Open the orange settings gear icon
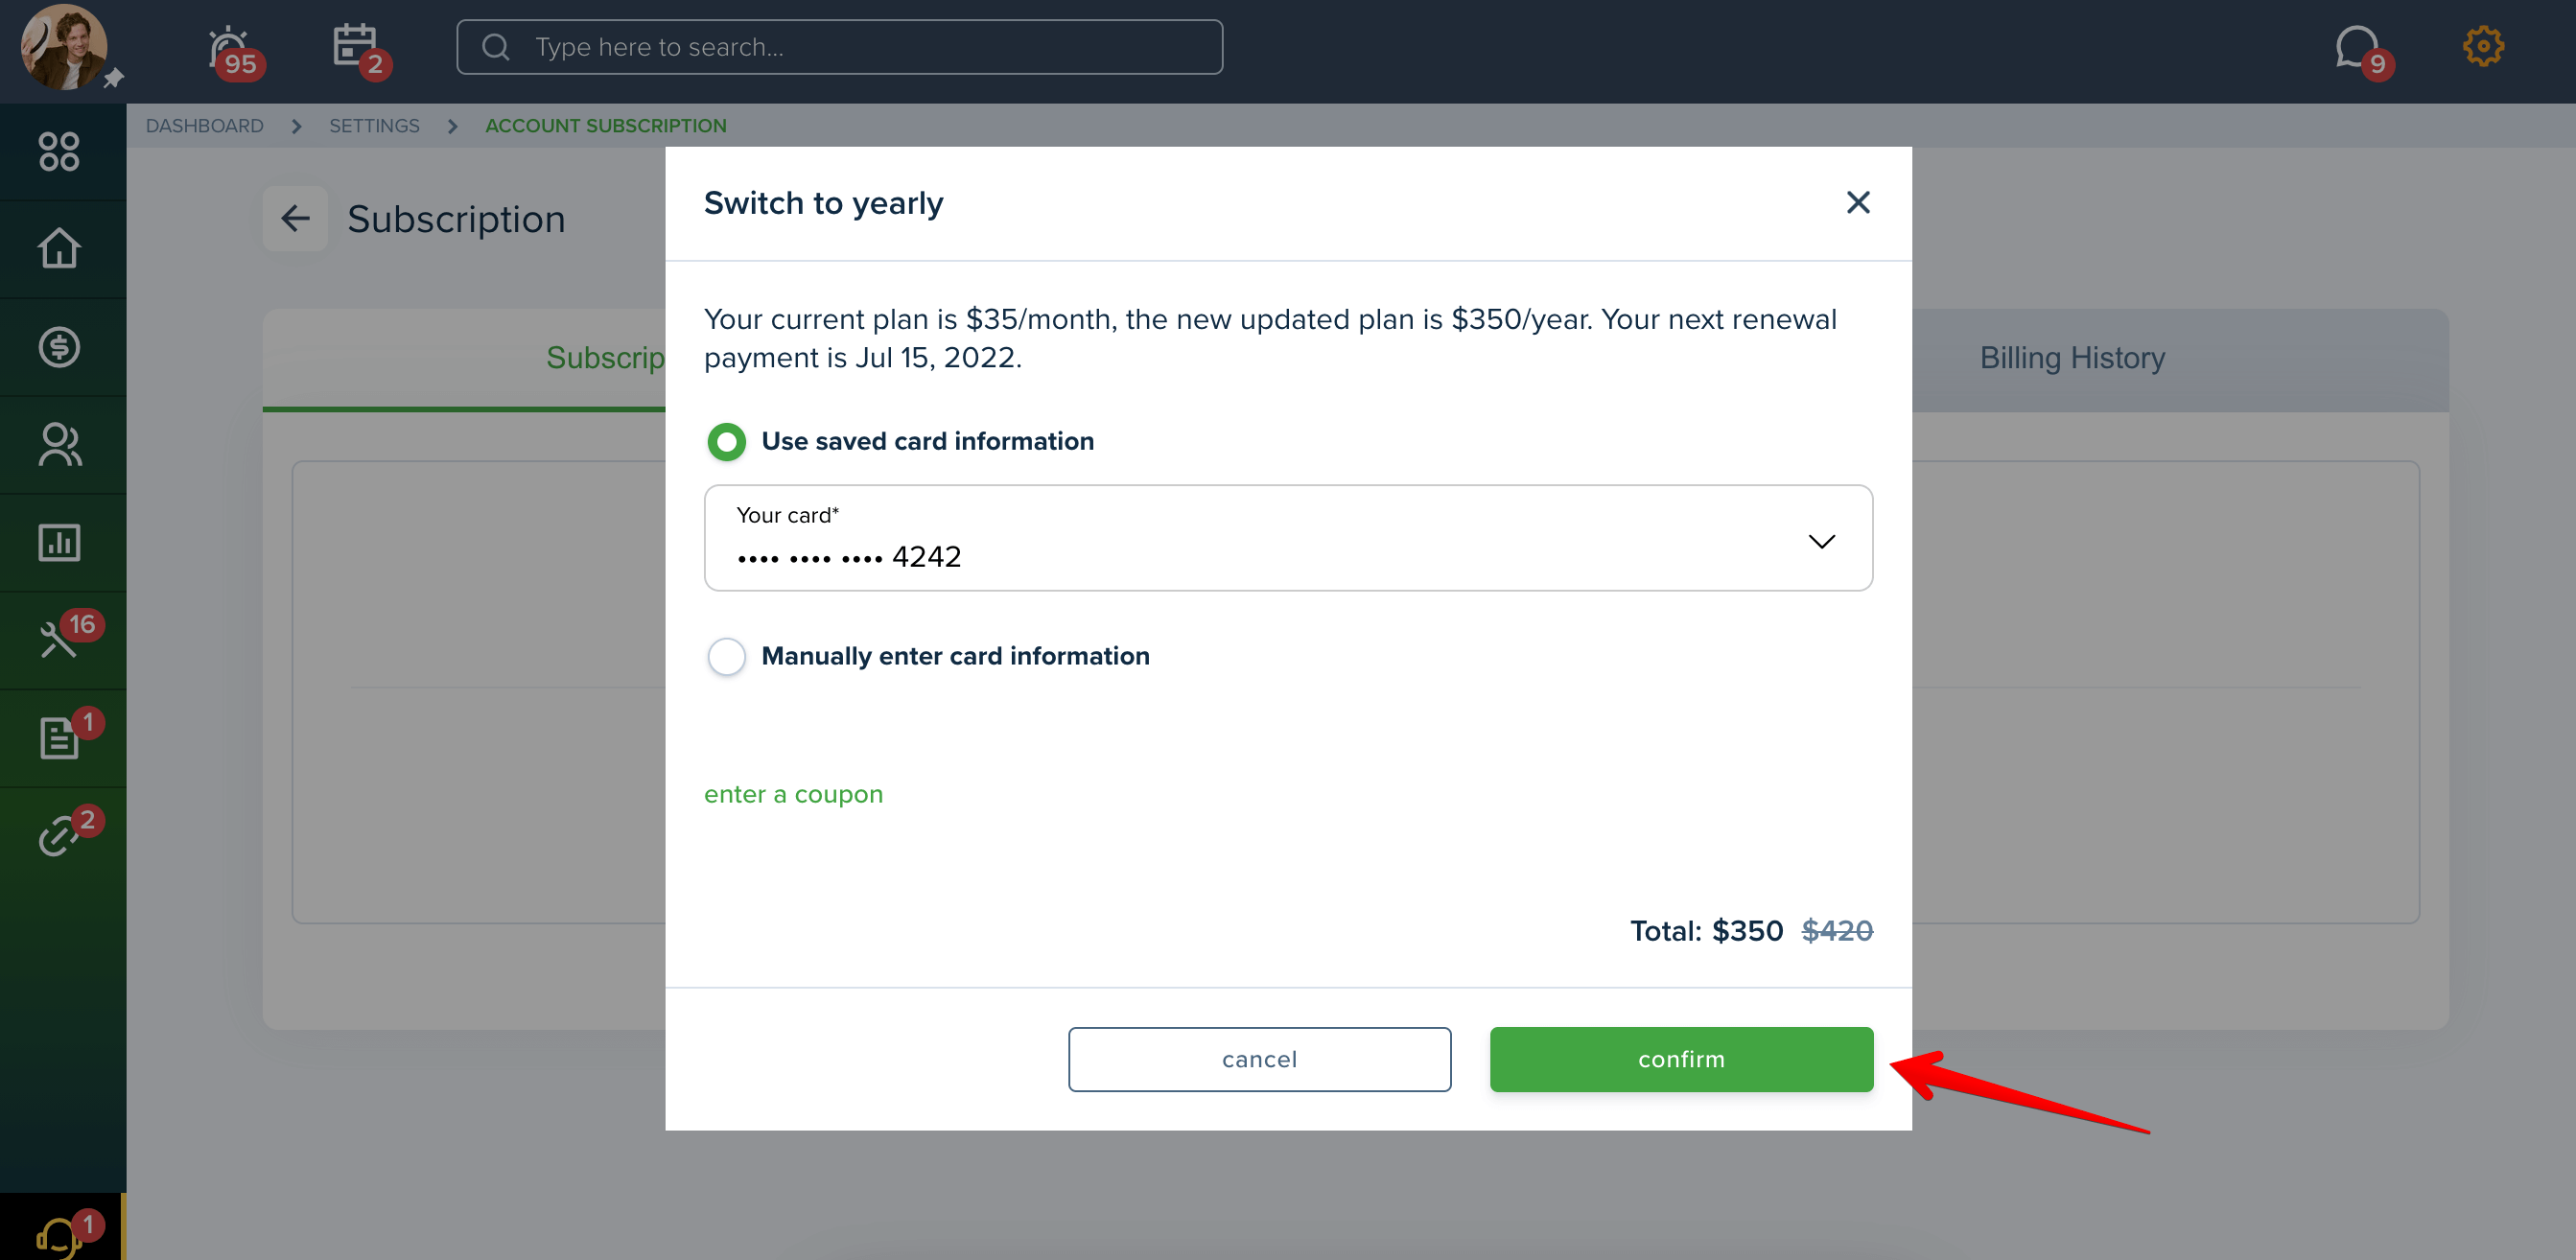This screenshot has width=2576, height=1260. (2482, 47)
